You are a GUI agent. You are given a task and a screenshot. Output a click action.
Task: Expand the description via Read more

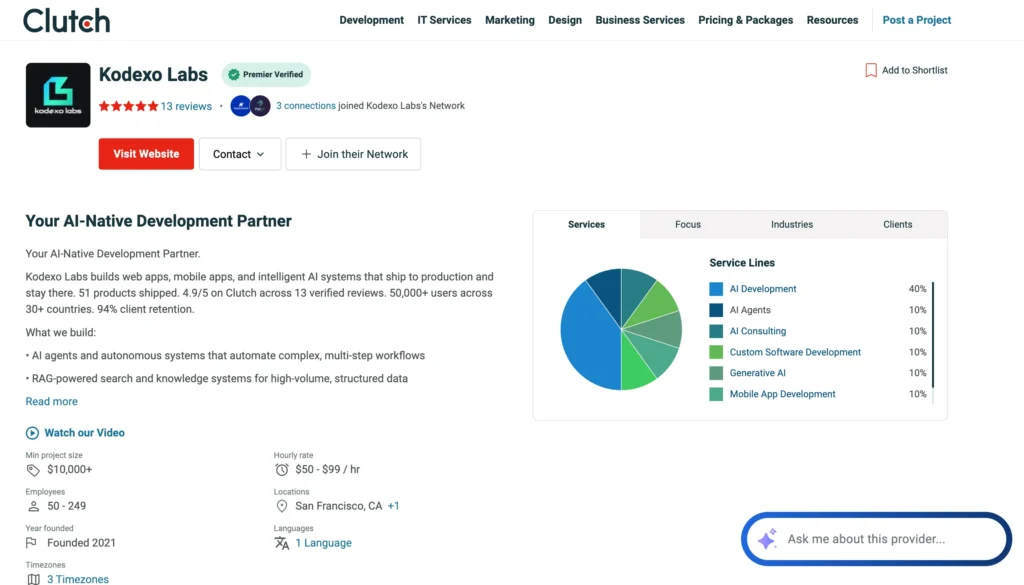click(51, 401)
